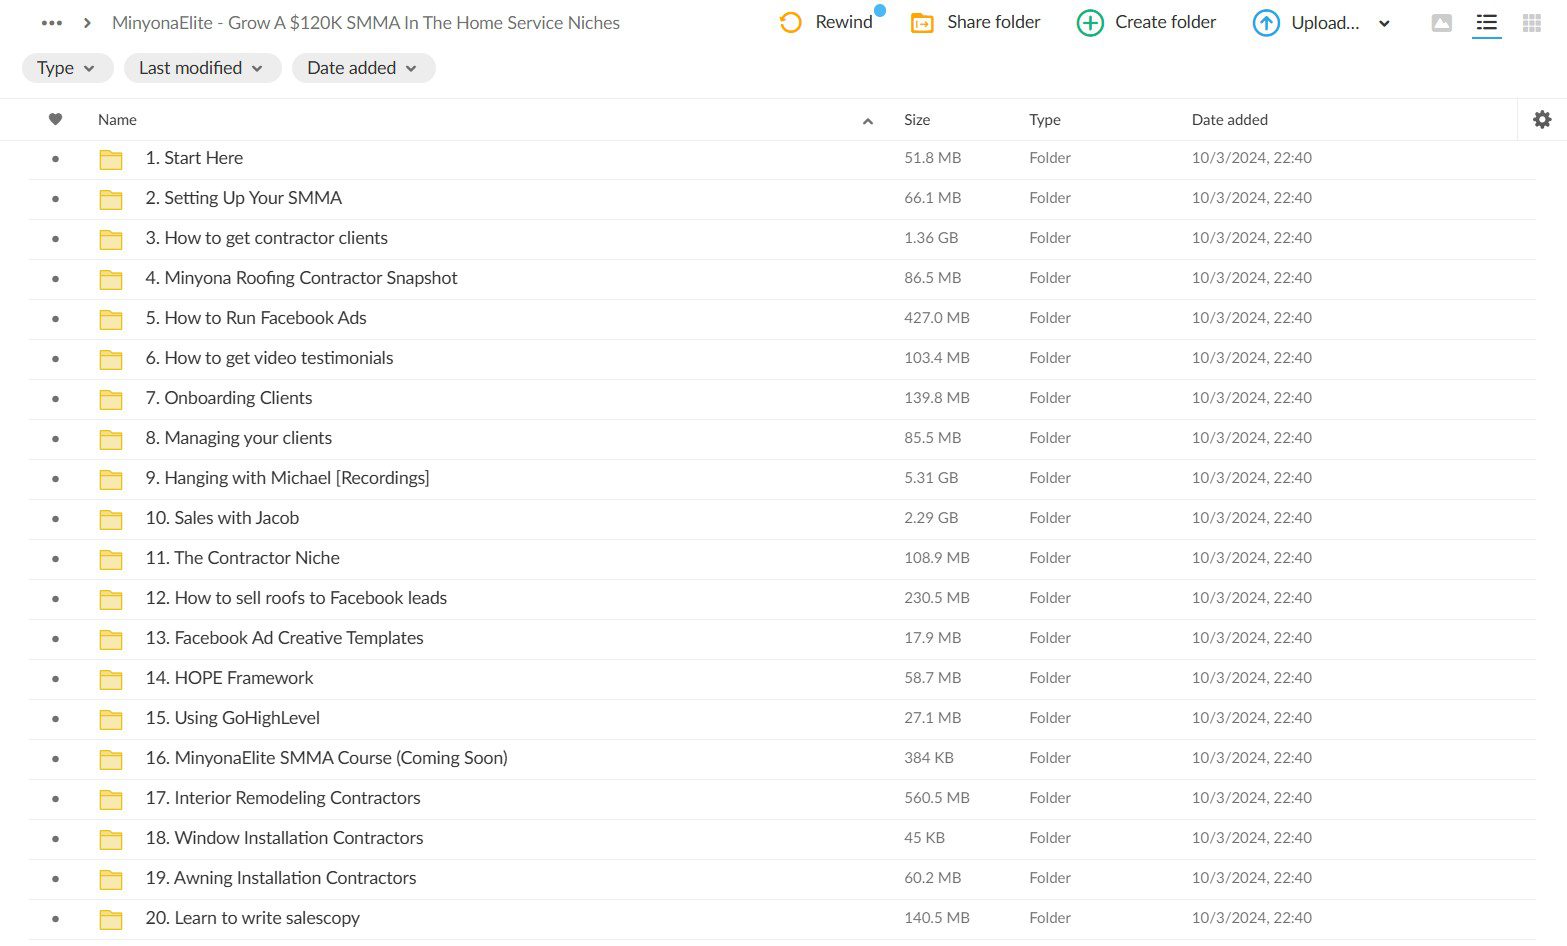
Task: Open the image preview view icon
Action: [x=1441, y=23]
